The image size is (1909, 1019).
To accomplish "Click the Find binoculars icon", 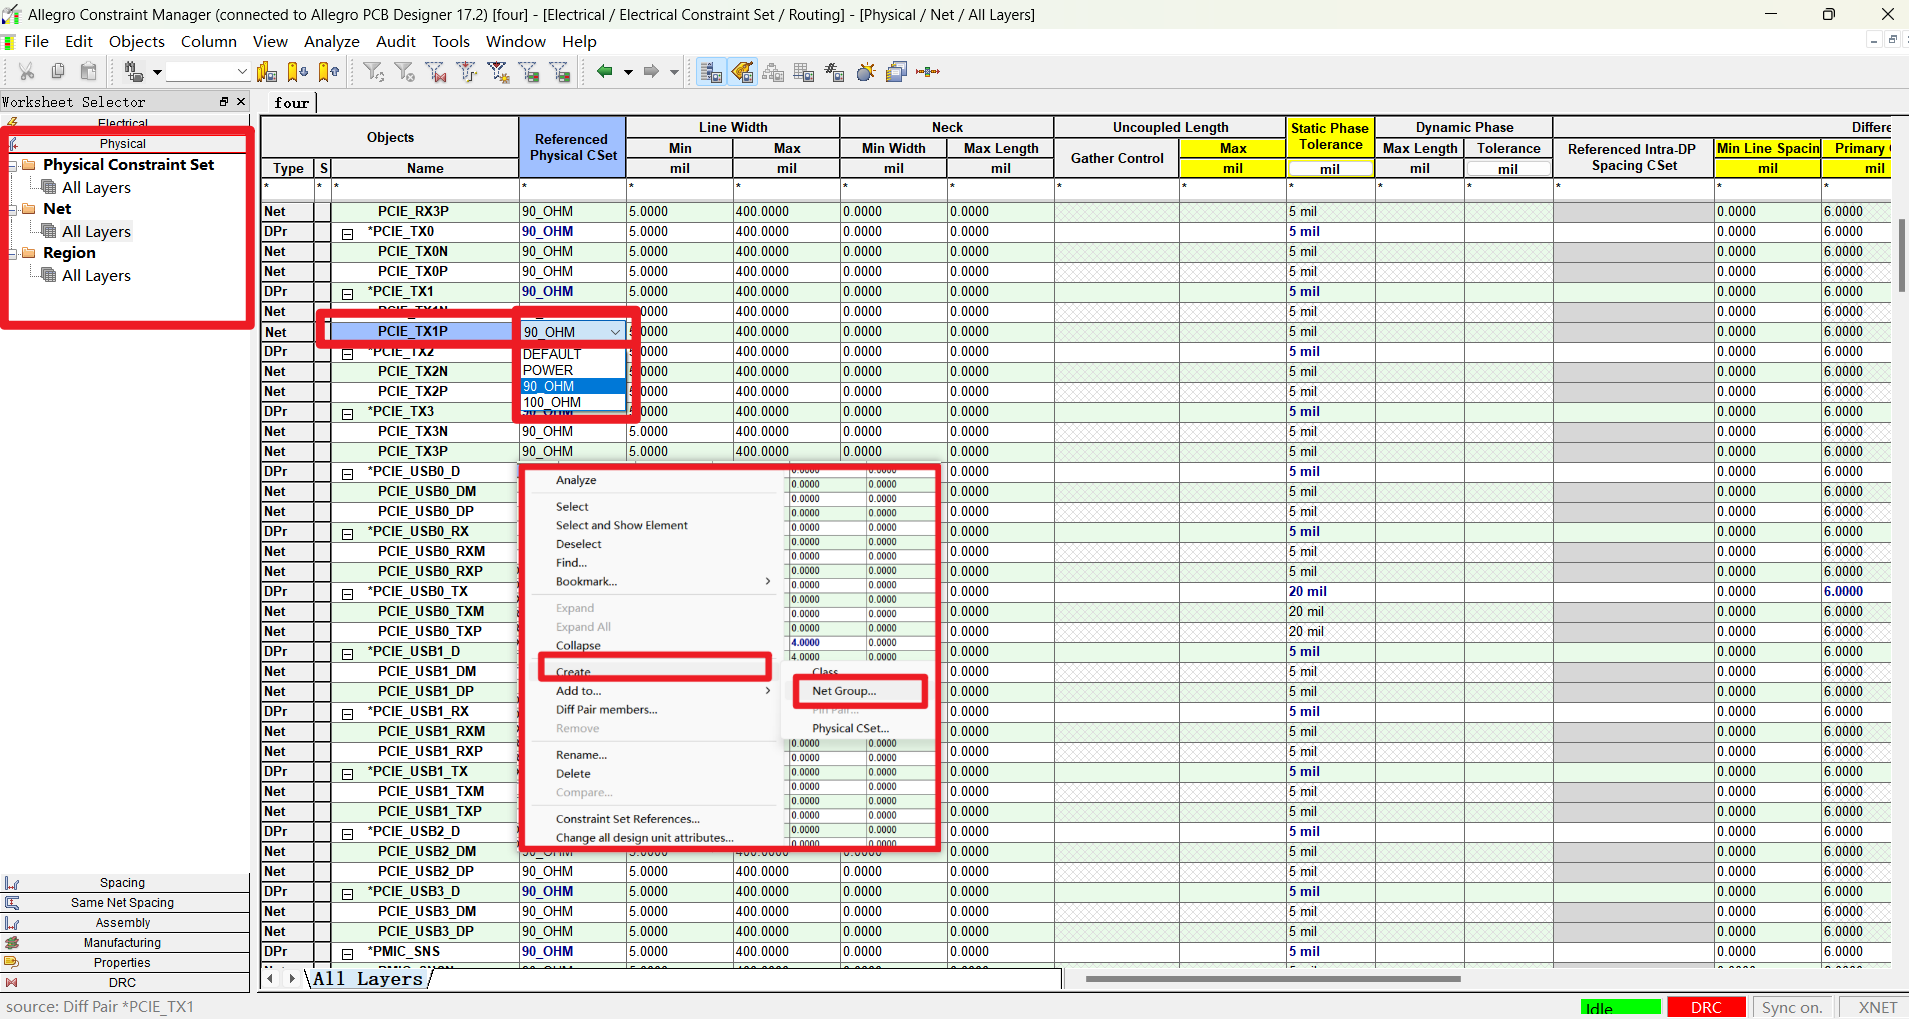I will pyautogui.click(x=133, y=71).
